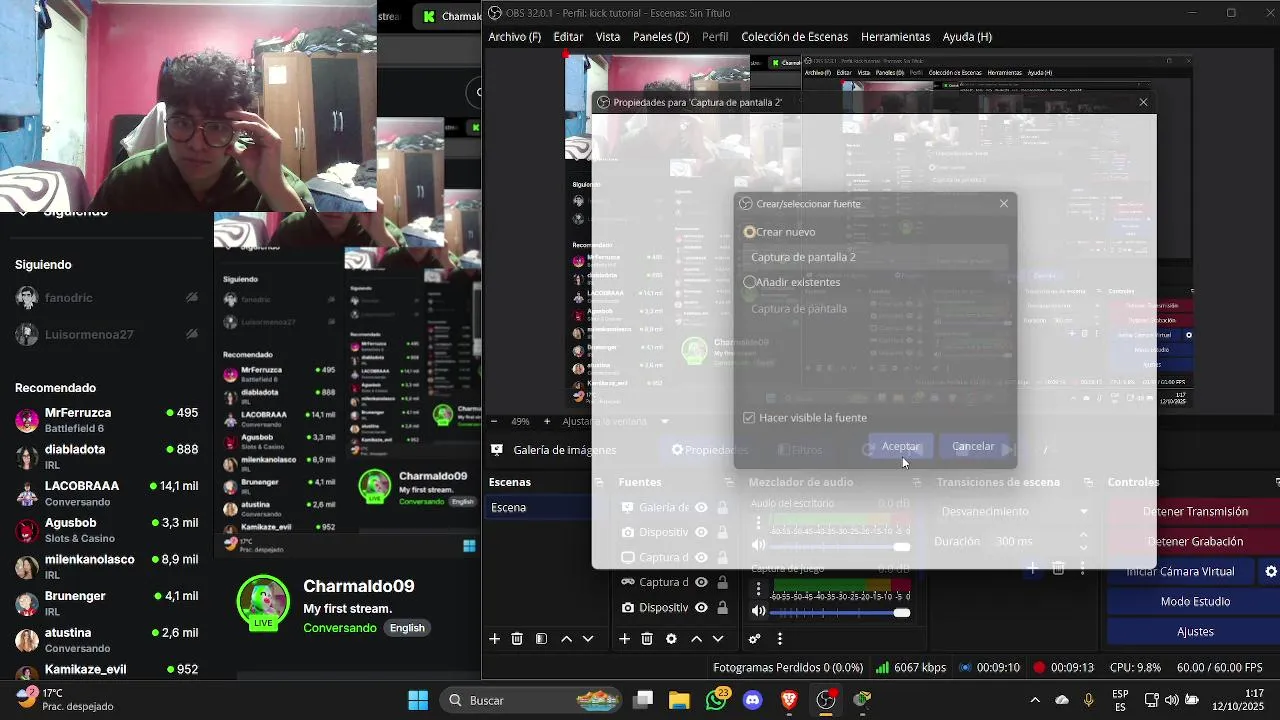
Task: Move selected source up in Fuentes
Action: coord(696,639)
